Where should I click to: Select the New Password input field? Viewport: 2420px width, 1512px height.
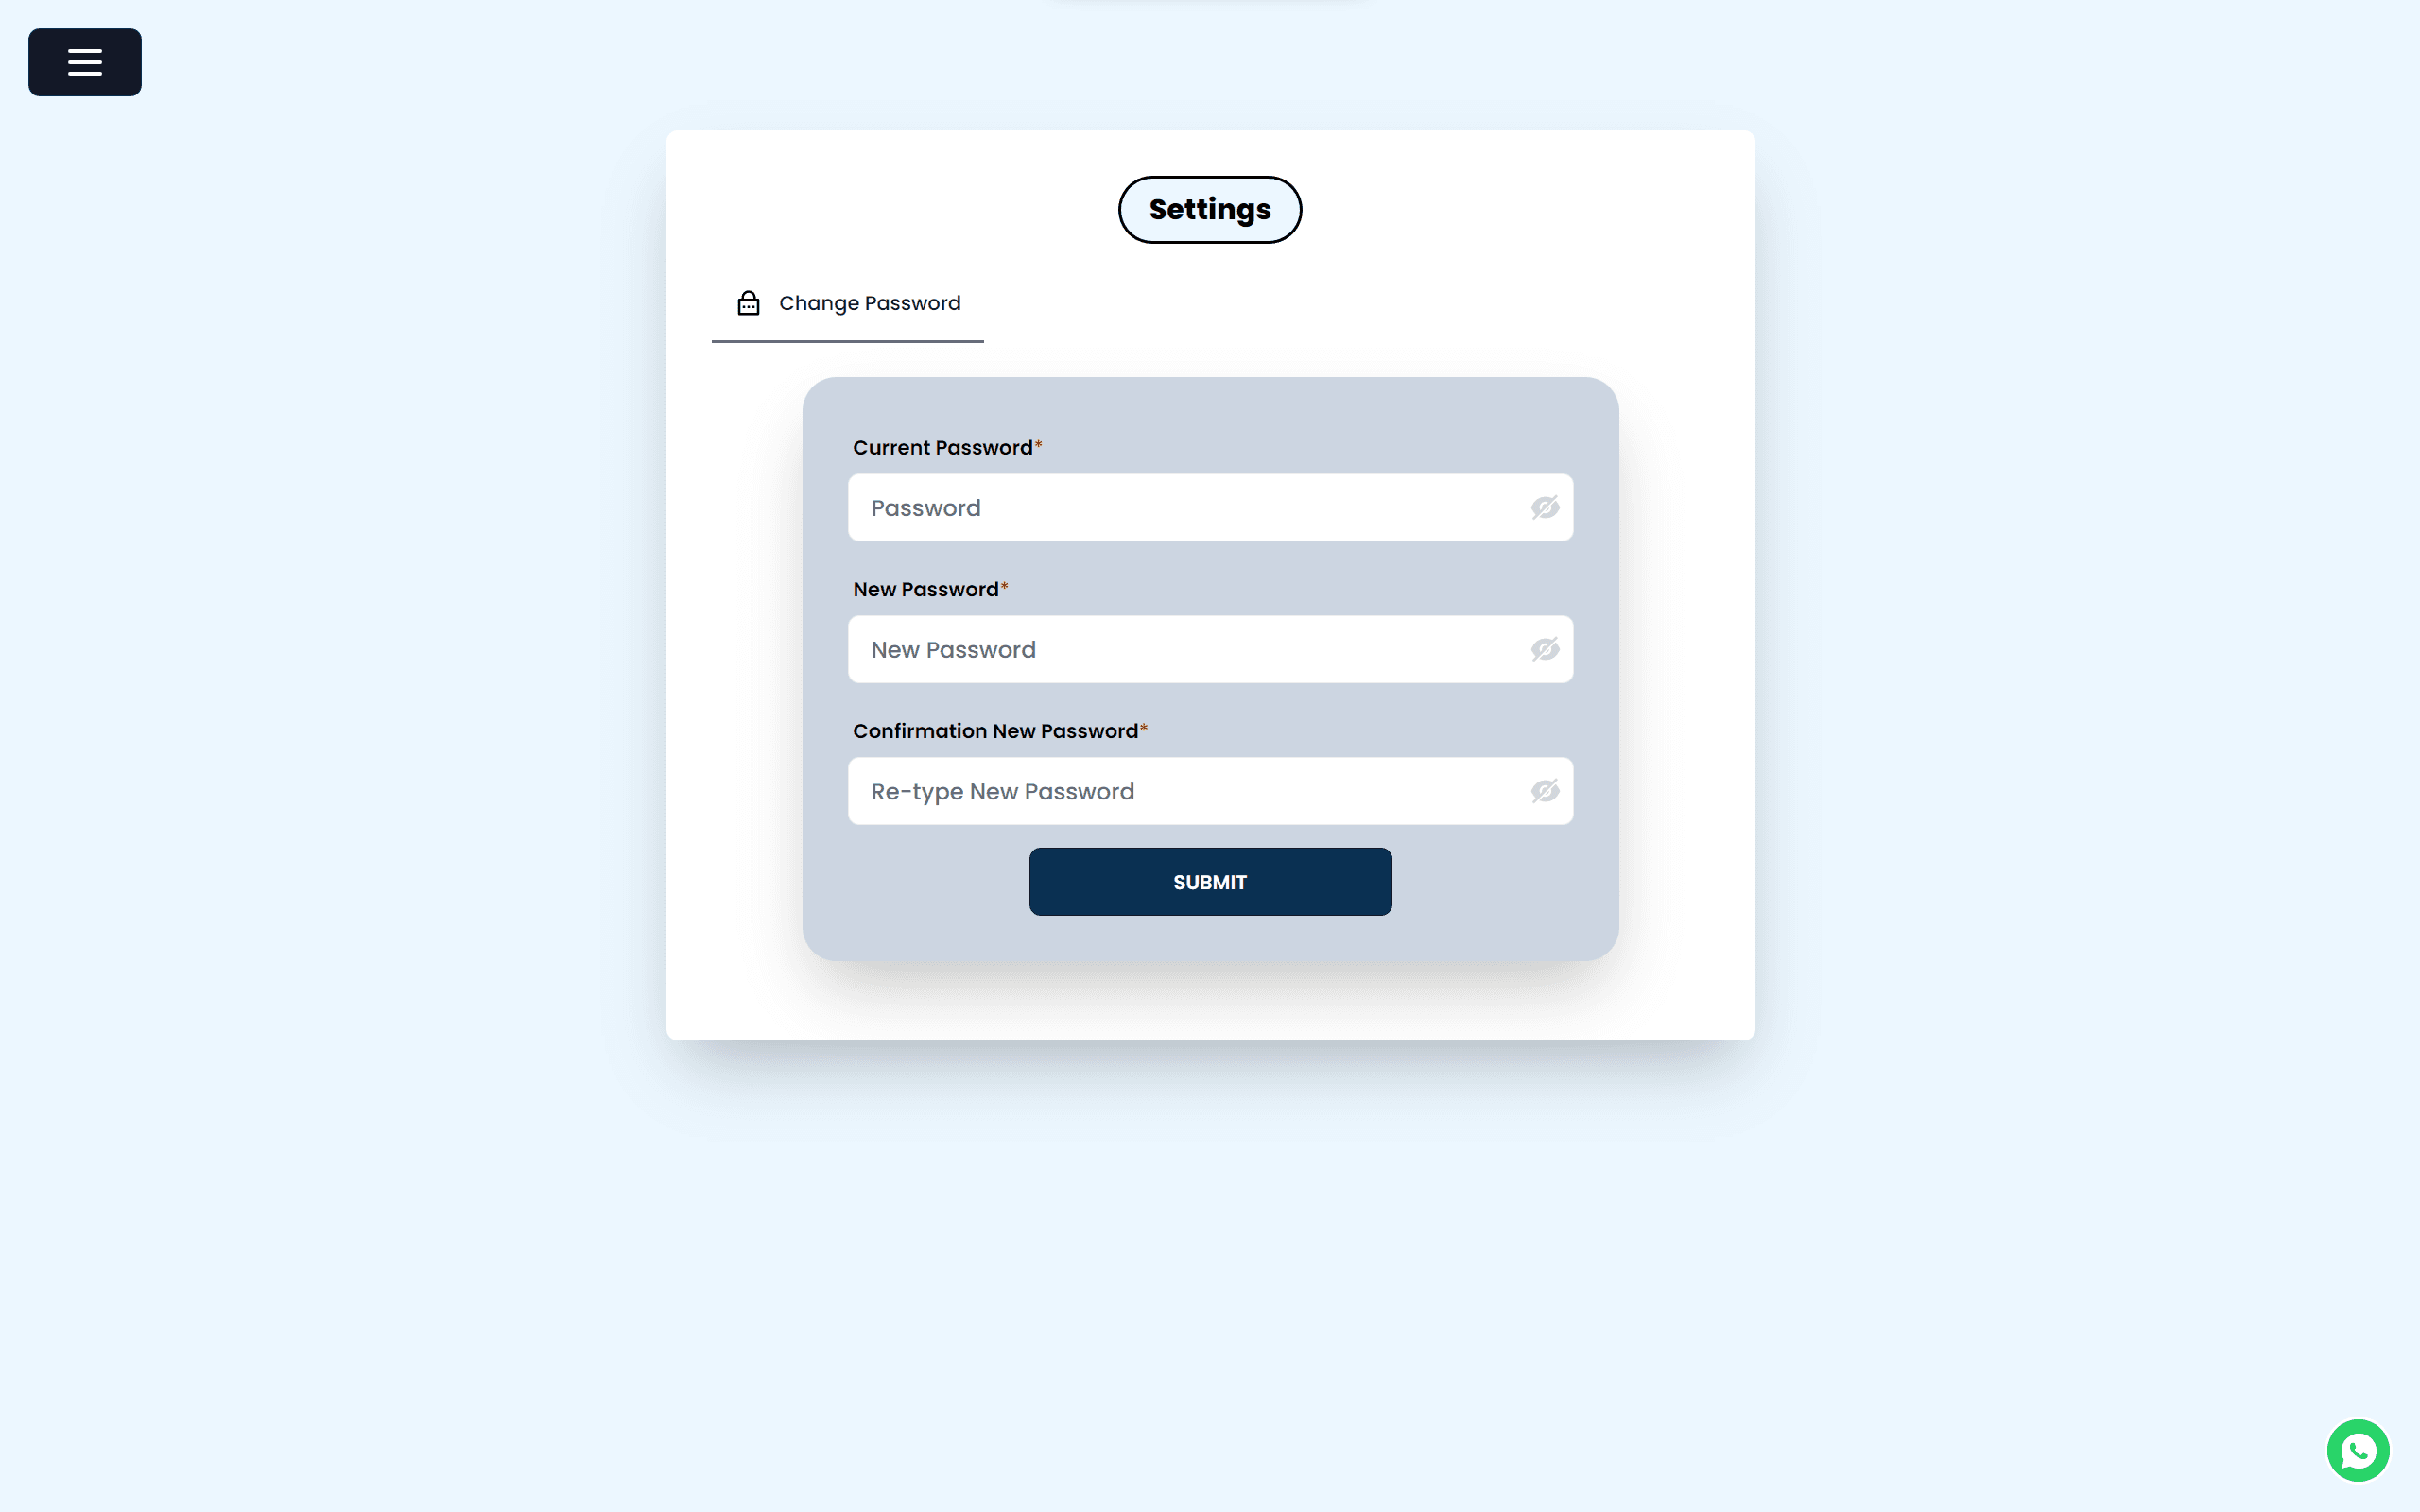pyautogui.click(x=1209, y=648)
